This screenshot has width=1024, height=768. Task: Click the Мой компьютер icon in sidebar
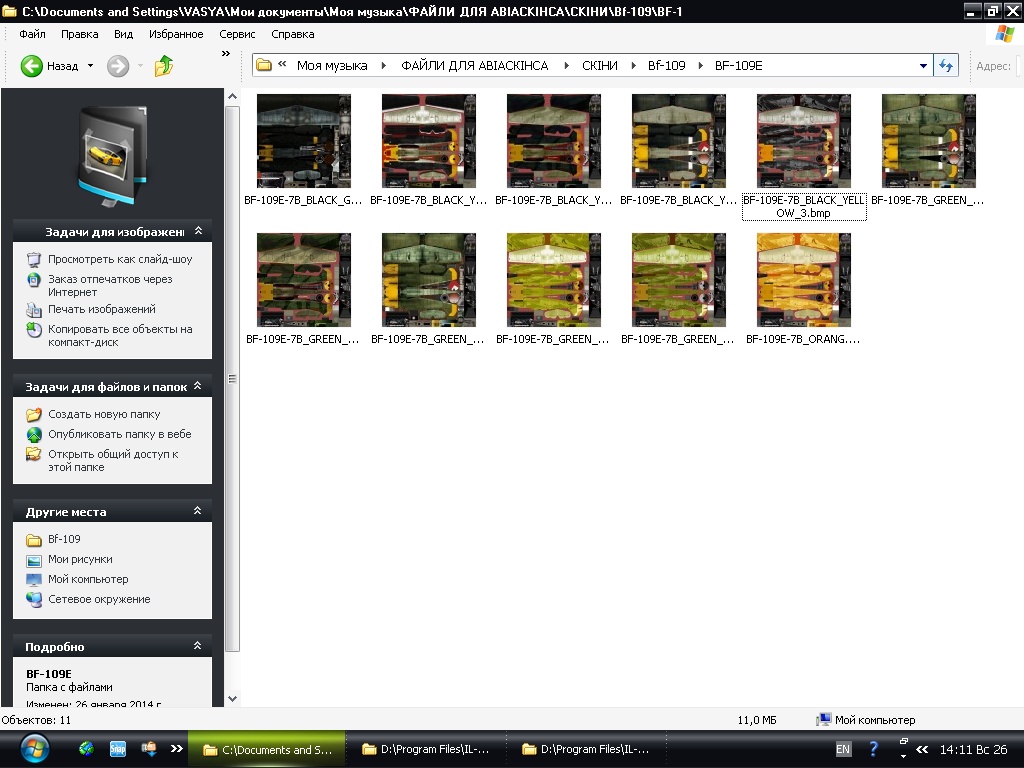34,579
